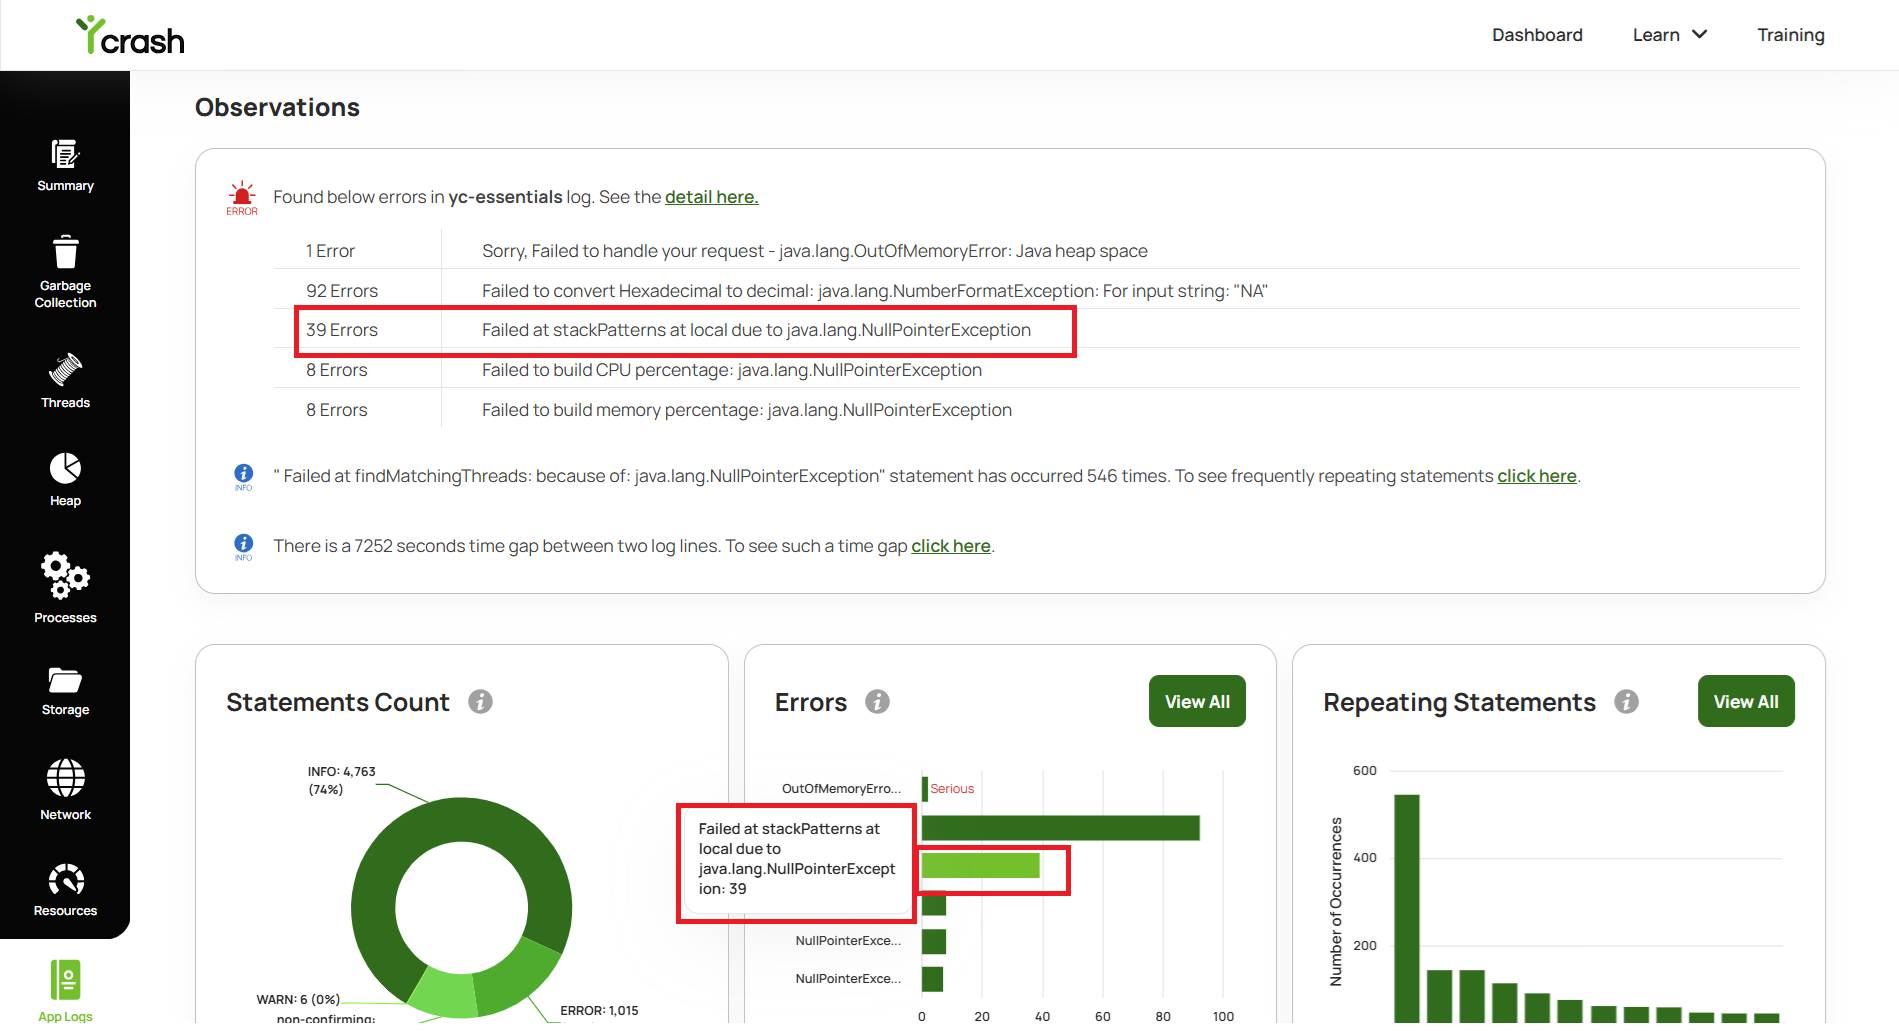Expand the Learn dropdown menu
1899x1031 pixels.
(x=1669, y=35)
